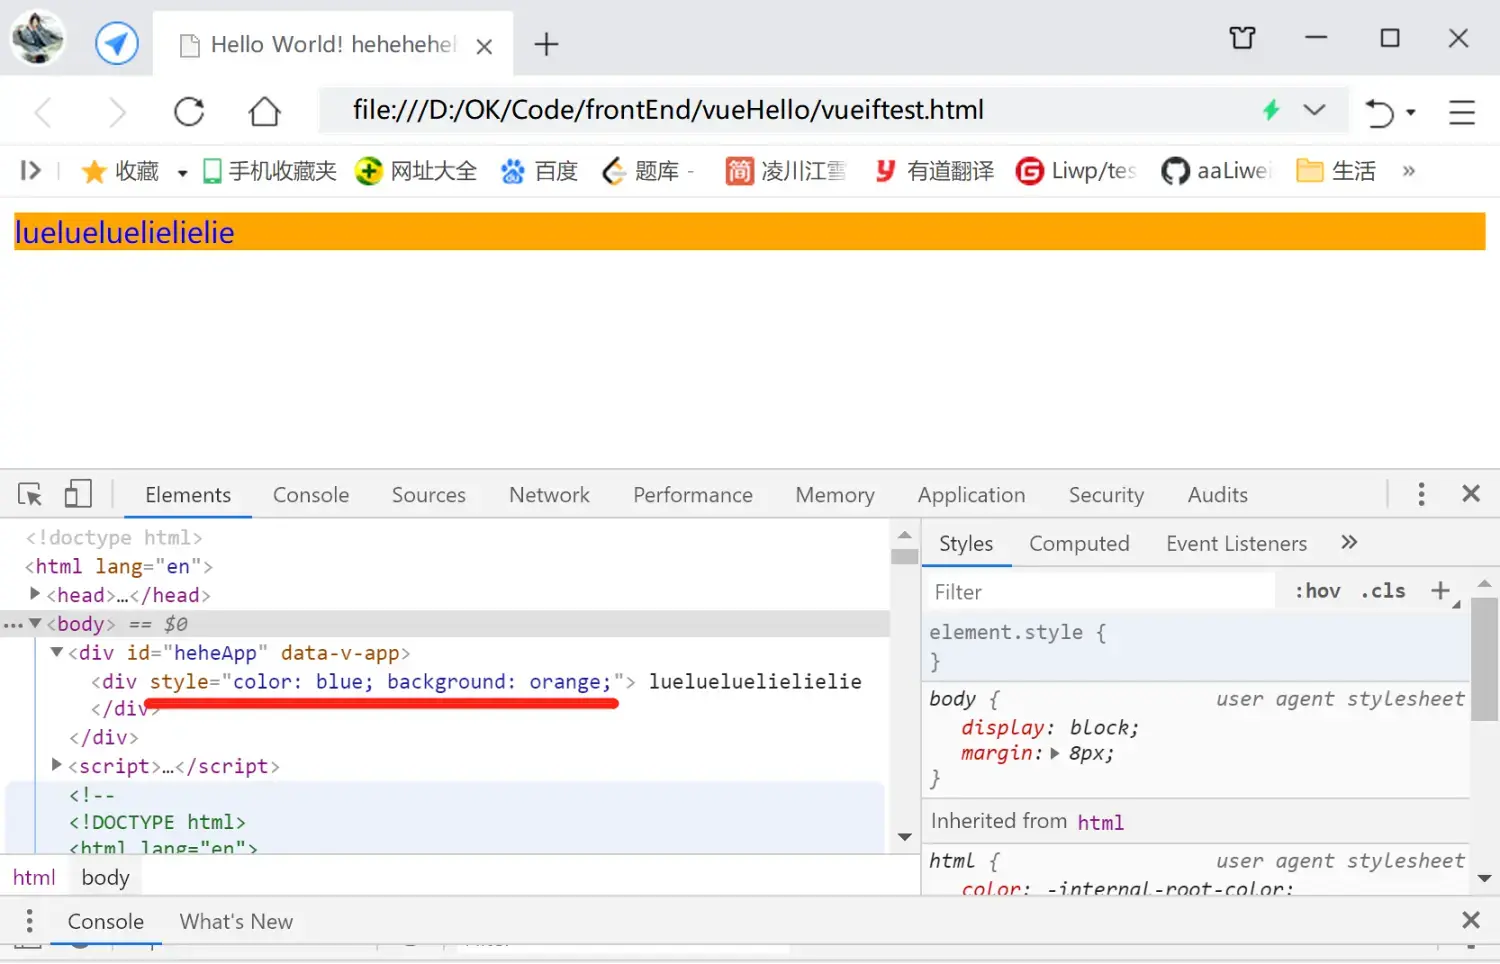
Task: Click the 收藏 star bookmark button
Action: (x=120, y=171)
